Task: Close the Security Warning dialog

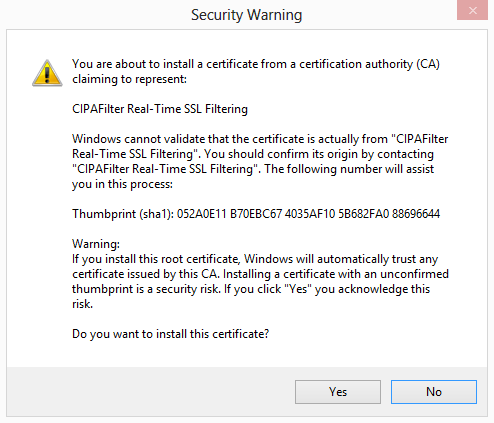Action: [472, 10]
